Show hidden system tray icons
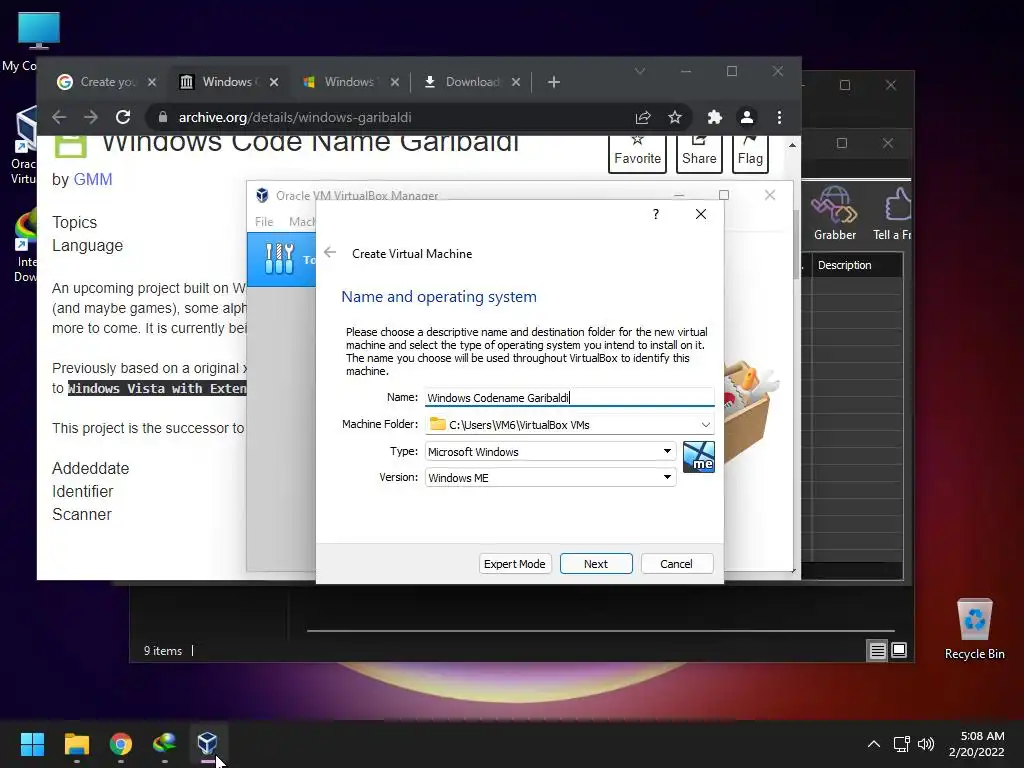 pyautogui.click(x=874, y=744)
